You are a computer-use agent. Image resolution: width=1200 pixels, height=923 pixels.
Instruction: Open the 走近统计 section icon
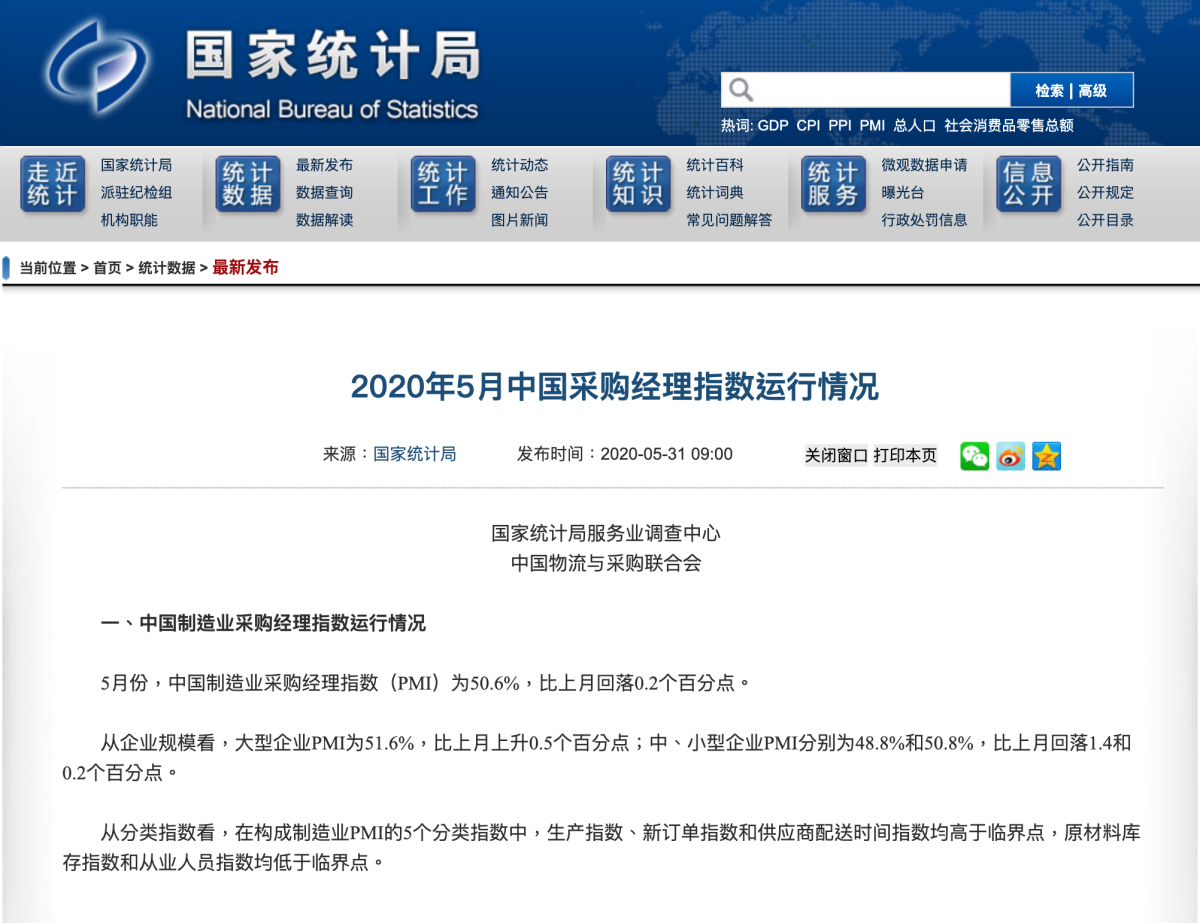pos(52,184)
